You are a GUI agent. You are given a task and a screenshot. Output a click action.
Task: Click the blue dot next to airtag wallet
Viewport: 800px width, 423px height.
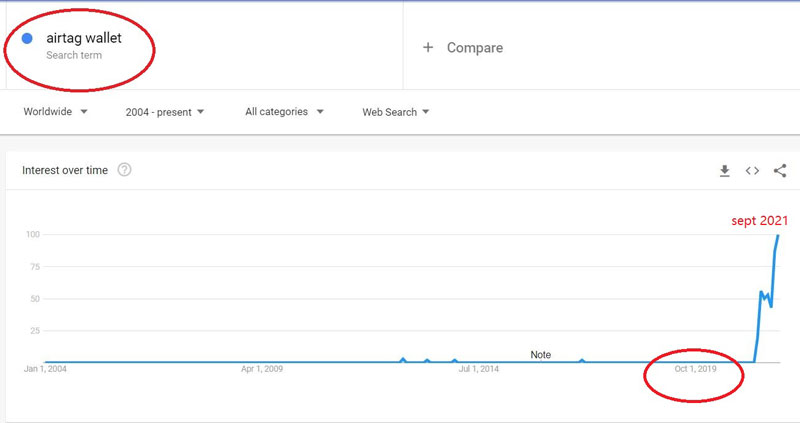pyautogui.click(x=27, y=38)
